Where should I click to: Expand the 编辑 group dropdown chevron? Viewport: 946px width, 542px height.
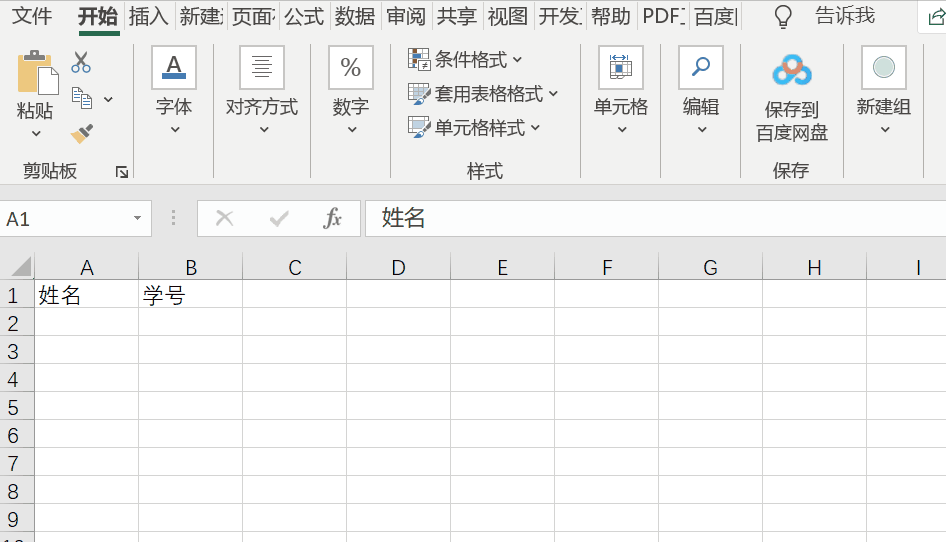(x=702, y=129)
